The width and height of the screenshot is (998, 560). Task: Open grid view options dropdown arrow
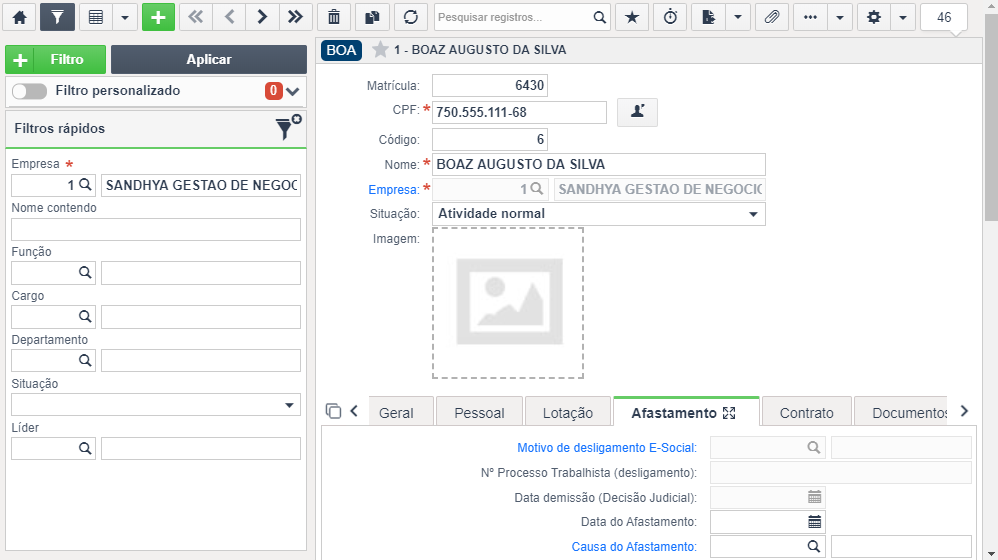125,17
